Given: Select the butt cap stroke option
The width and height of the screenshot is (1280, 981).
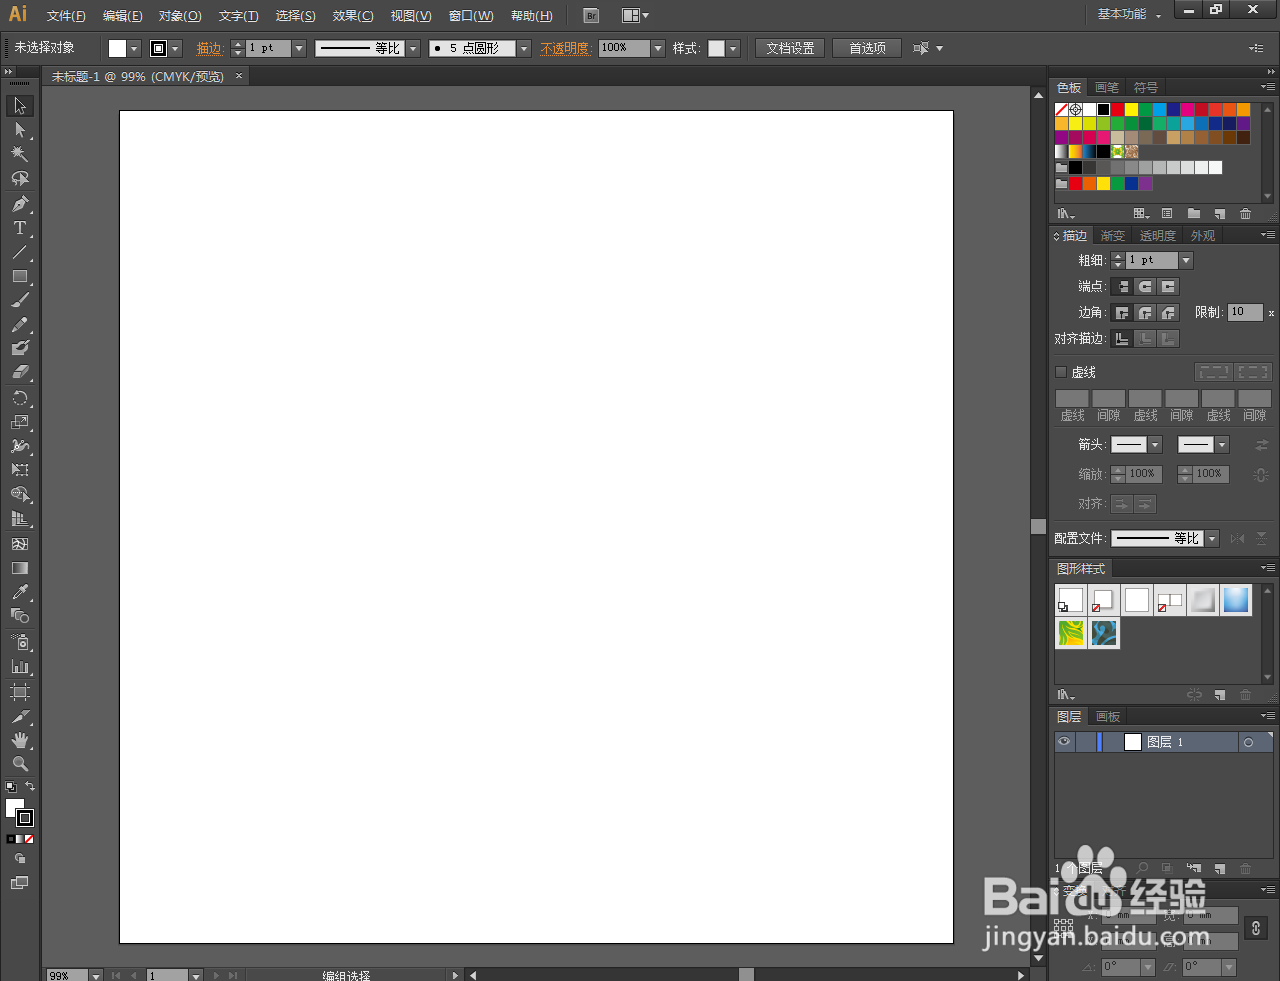Looking at the screenshot, I should point(1122,287).
